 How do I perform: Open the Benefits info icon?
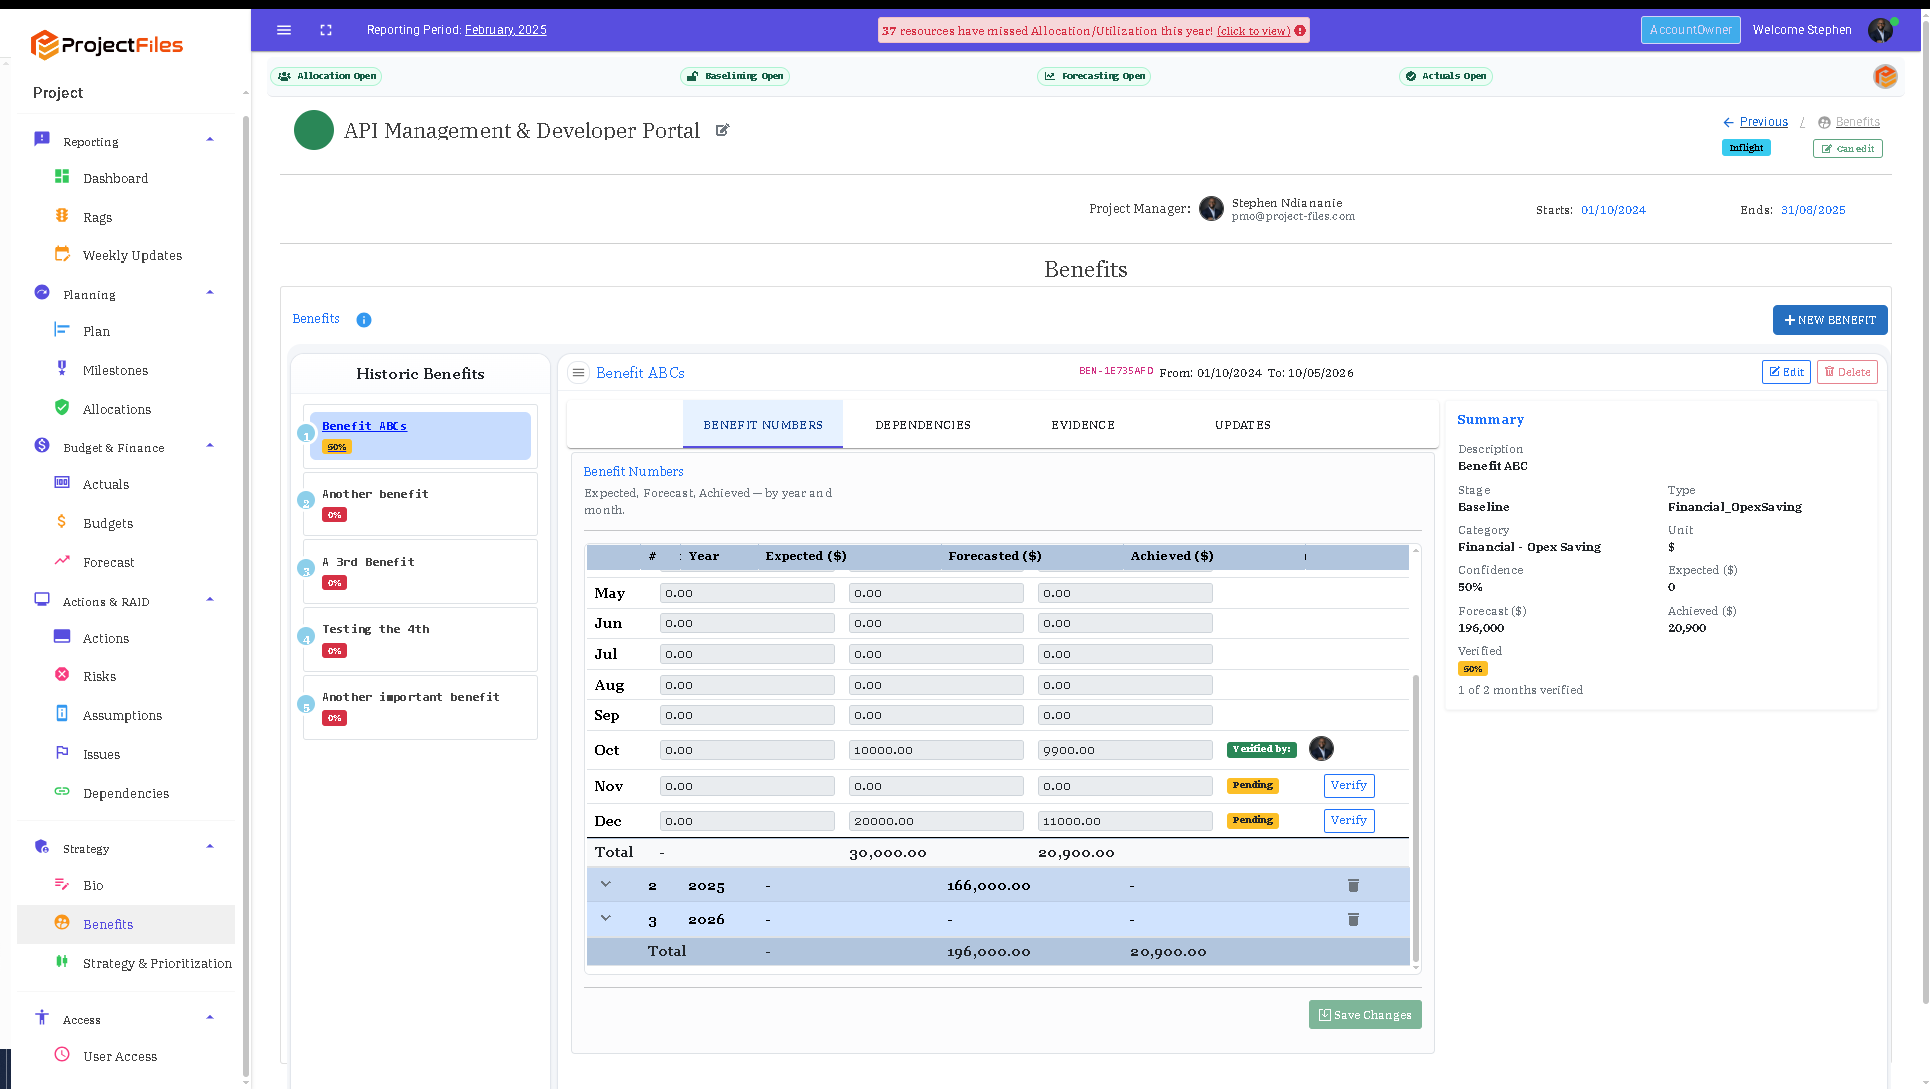364,320
